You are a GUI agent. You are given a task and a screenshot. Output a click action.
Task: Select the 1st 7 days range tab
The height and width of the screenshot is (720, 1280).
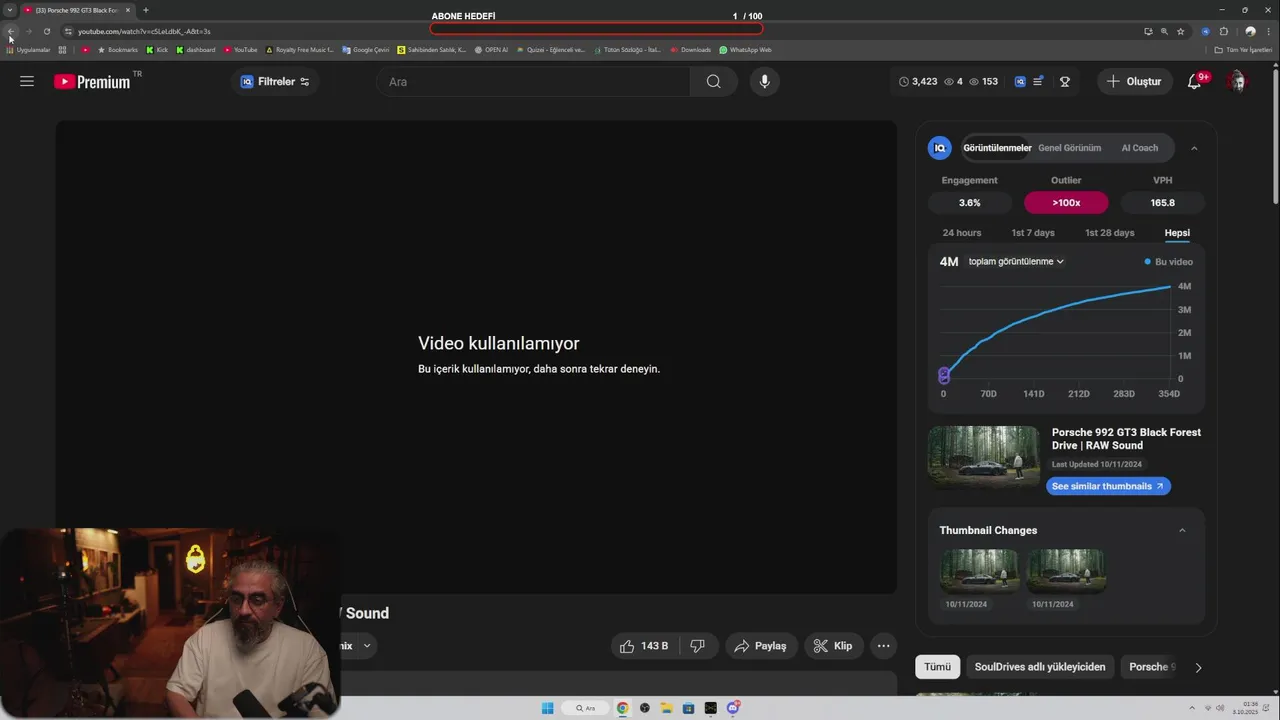(x=1032, y=233)
